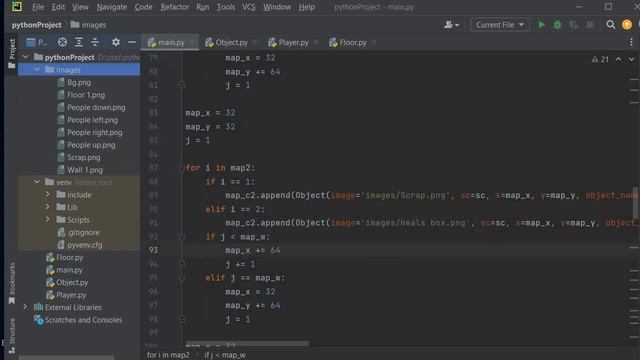Screen dimensions: 640x360
Task: Close the Object.py editor tab
Action: point(255,42)
